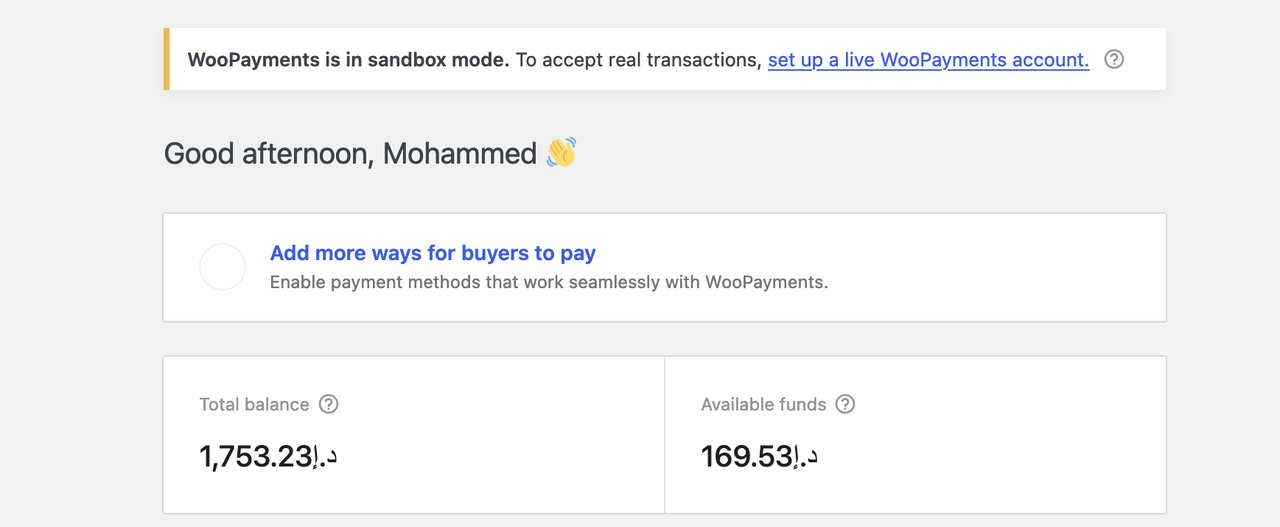Click the bold 'WooPayments is in sandbox mode' text
Screen dimensions: 1280x527
coord(348,60)
